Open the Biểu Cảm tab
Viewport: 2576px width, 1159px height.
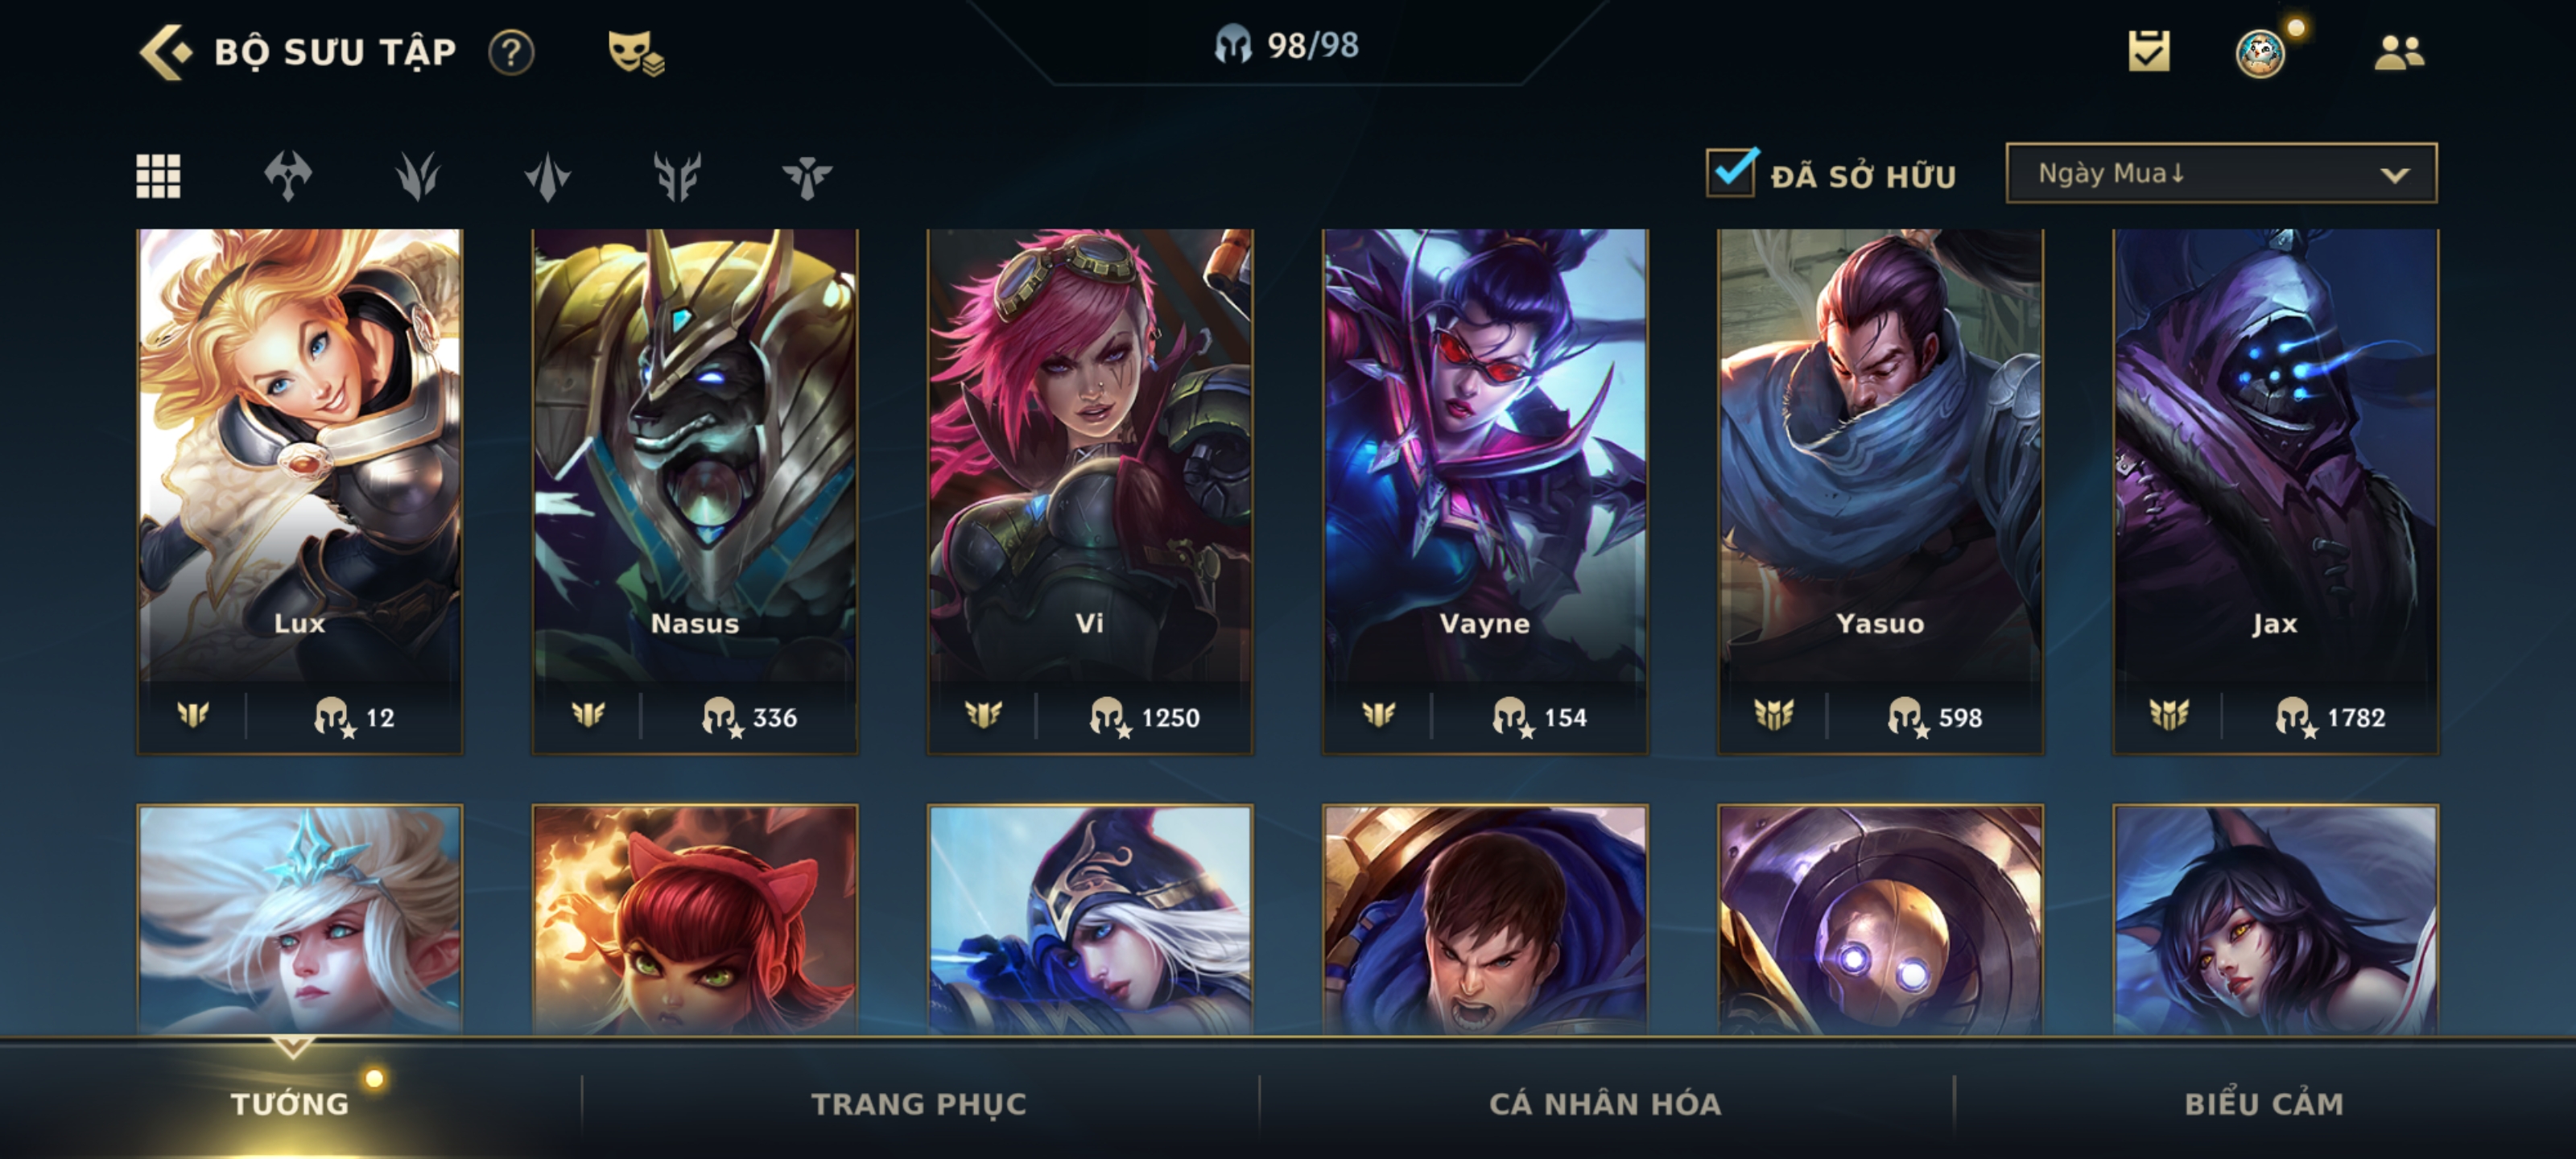(x=2263, y=1103)
